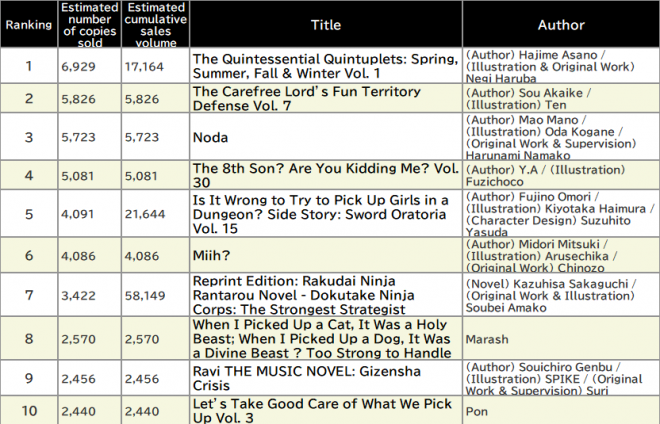660x424 pixels.
Task: Click the Marash author cell
Action: 561,339
